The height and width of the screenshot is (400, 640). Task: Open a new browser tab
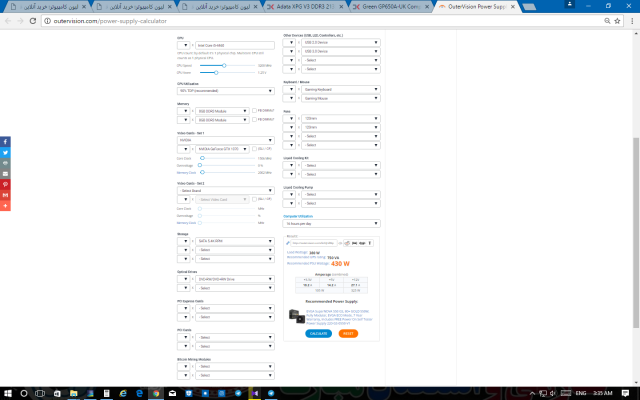[x=529, y=7]
